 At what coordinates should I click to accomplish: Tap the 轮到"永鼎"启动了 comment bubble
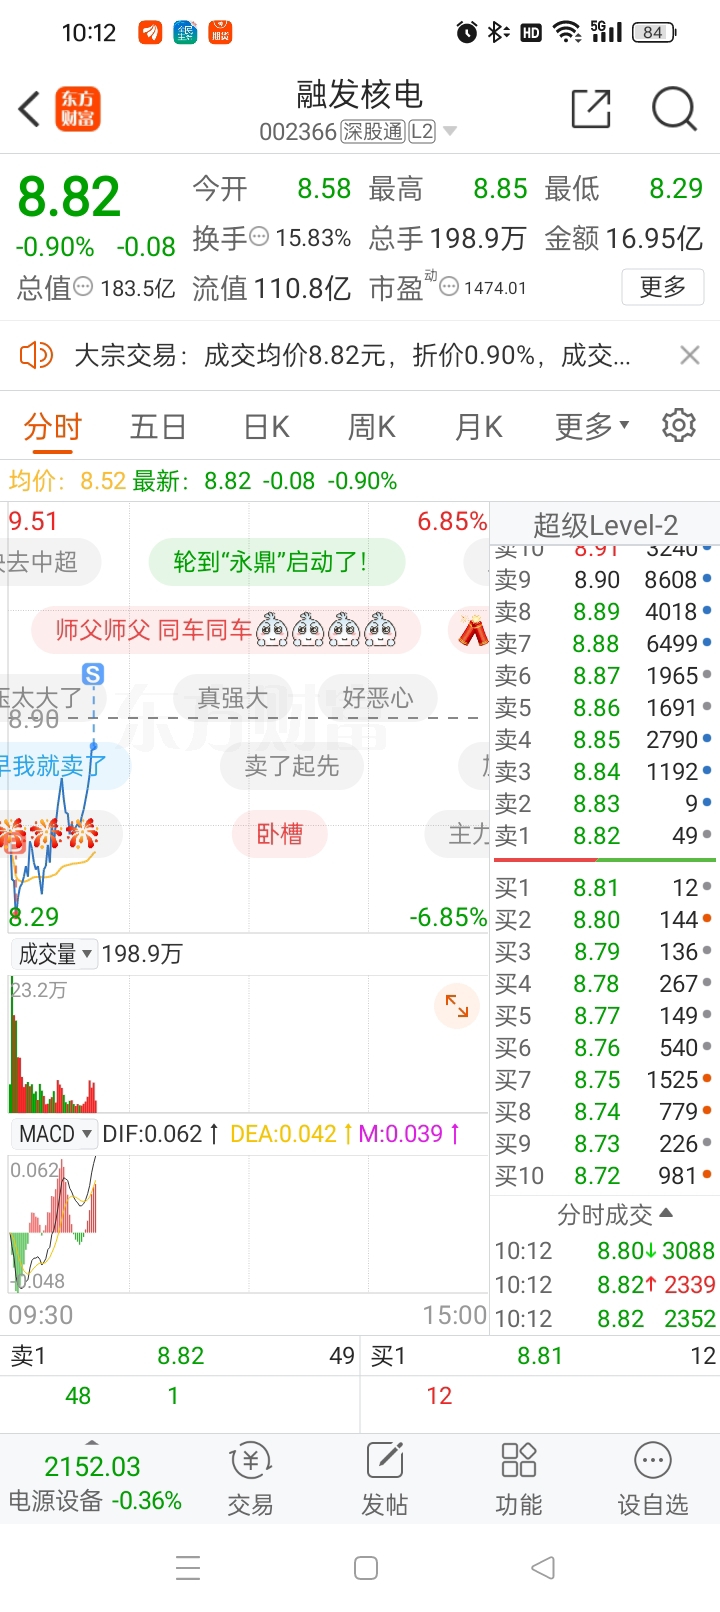(x=277, y=562)
